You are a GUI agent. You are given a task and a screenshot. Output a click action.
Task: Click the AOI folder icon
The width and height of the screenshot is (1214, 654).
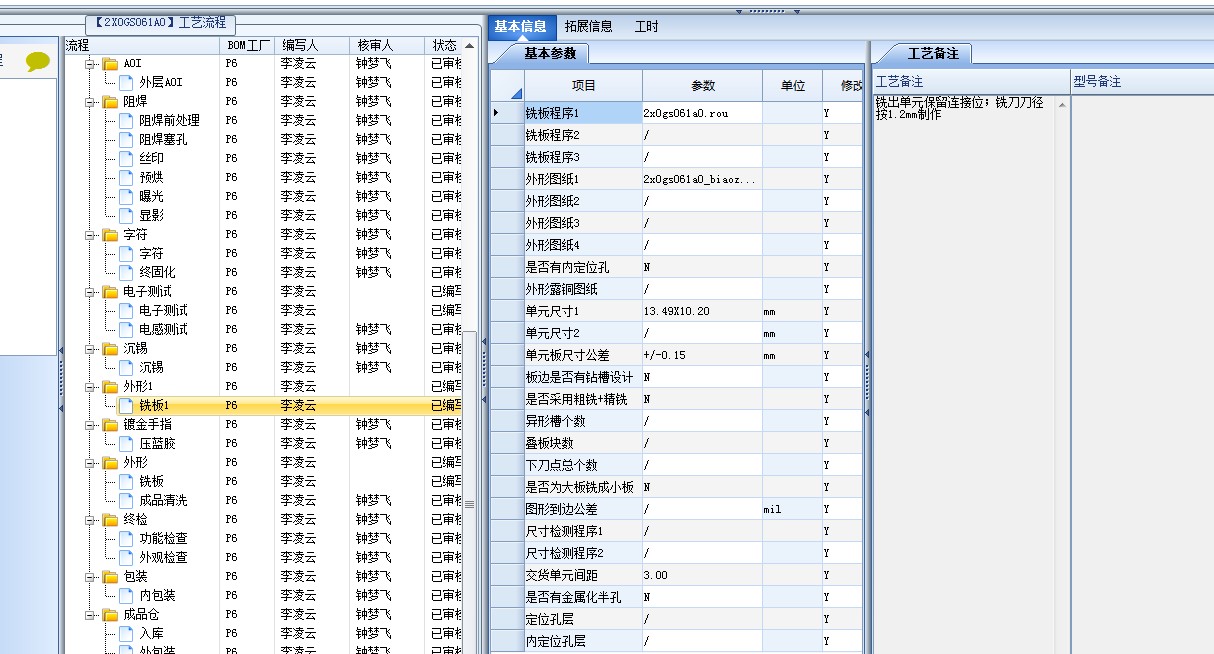[110, 64]
